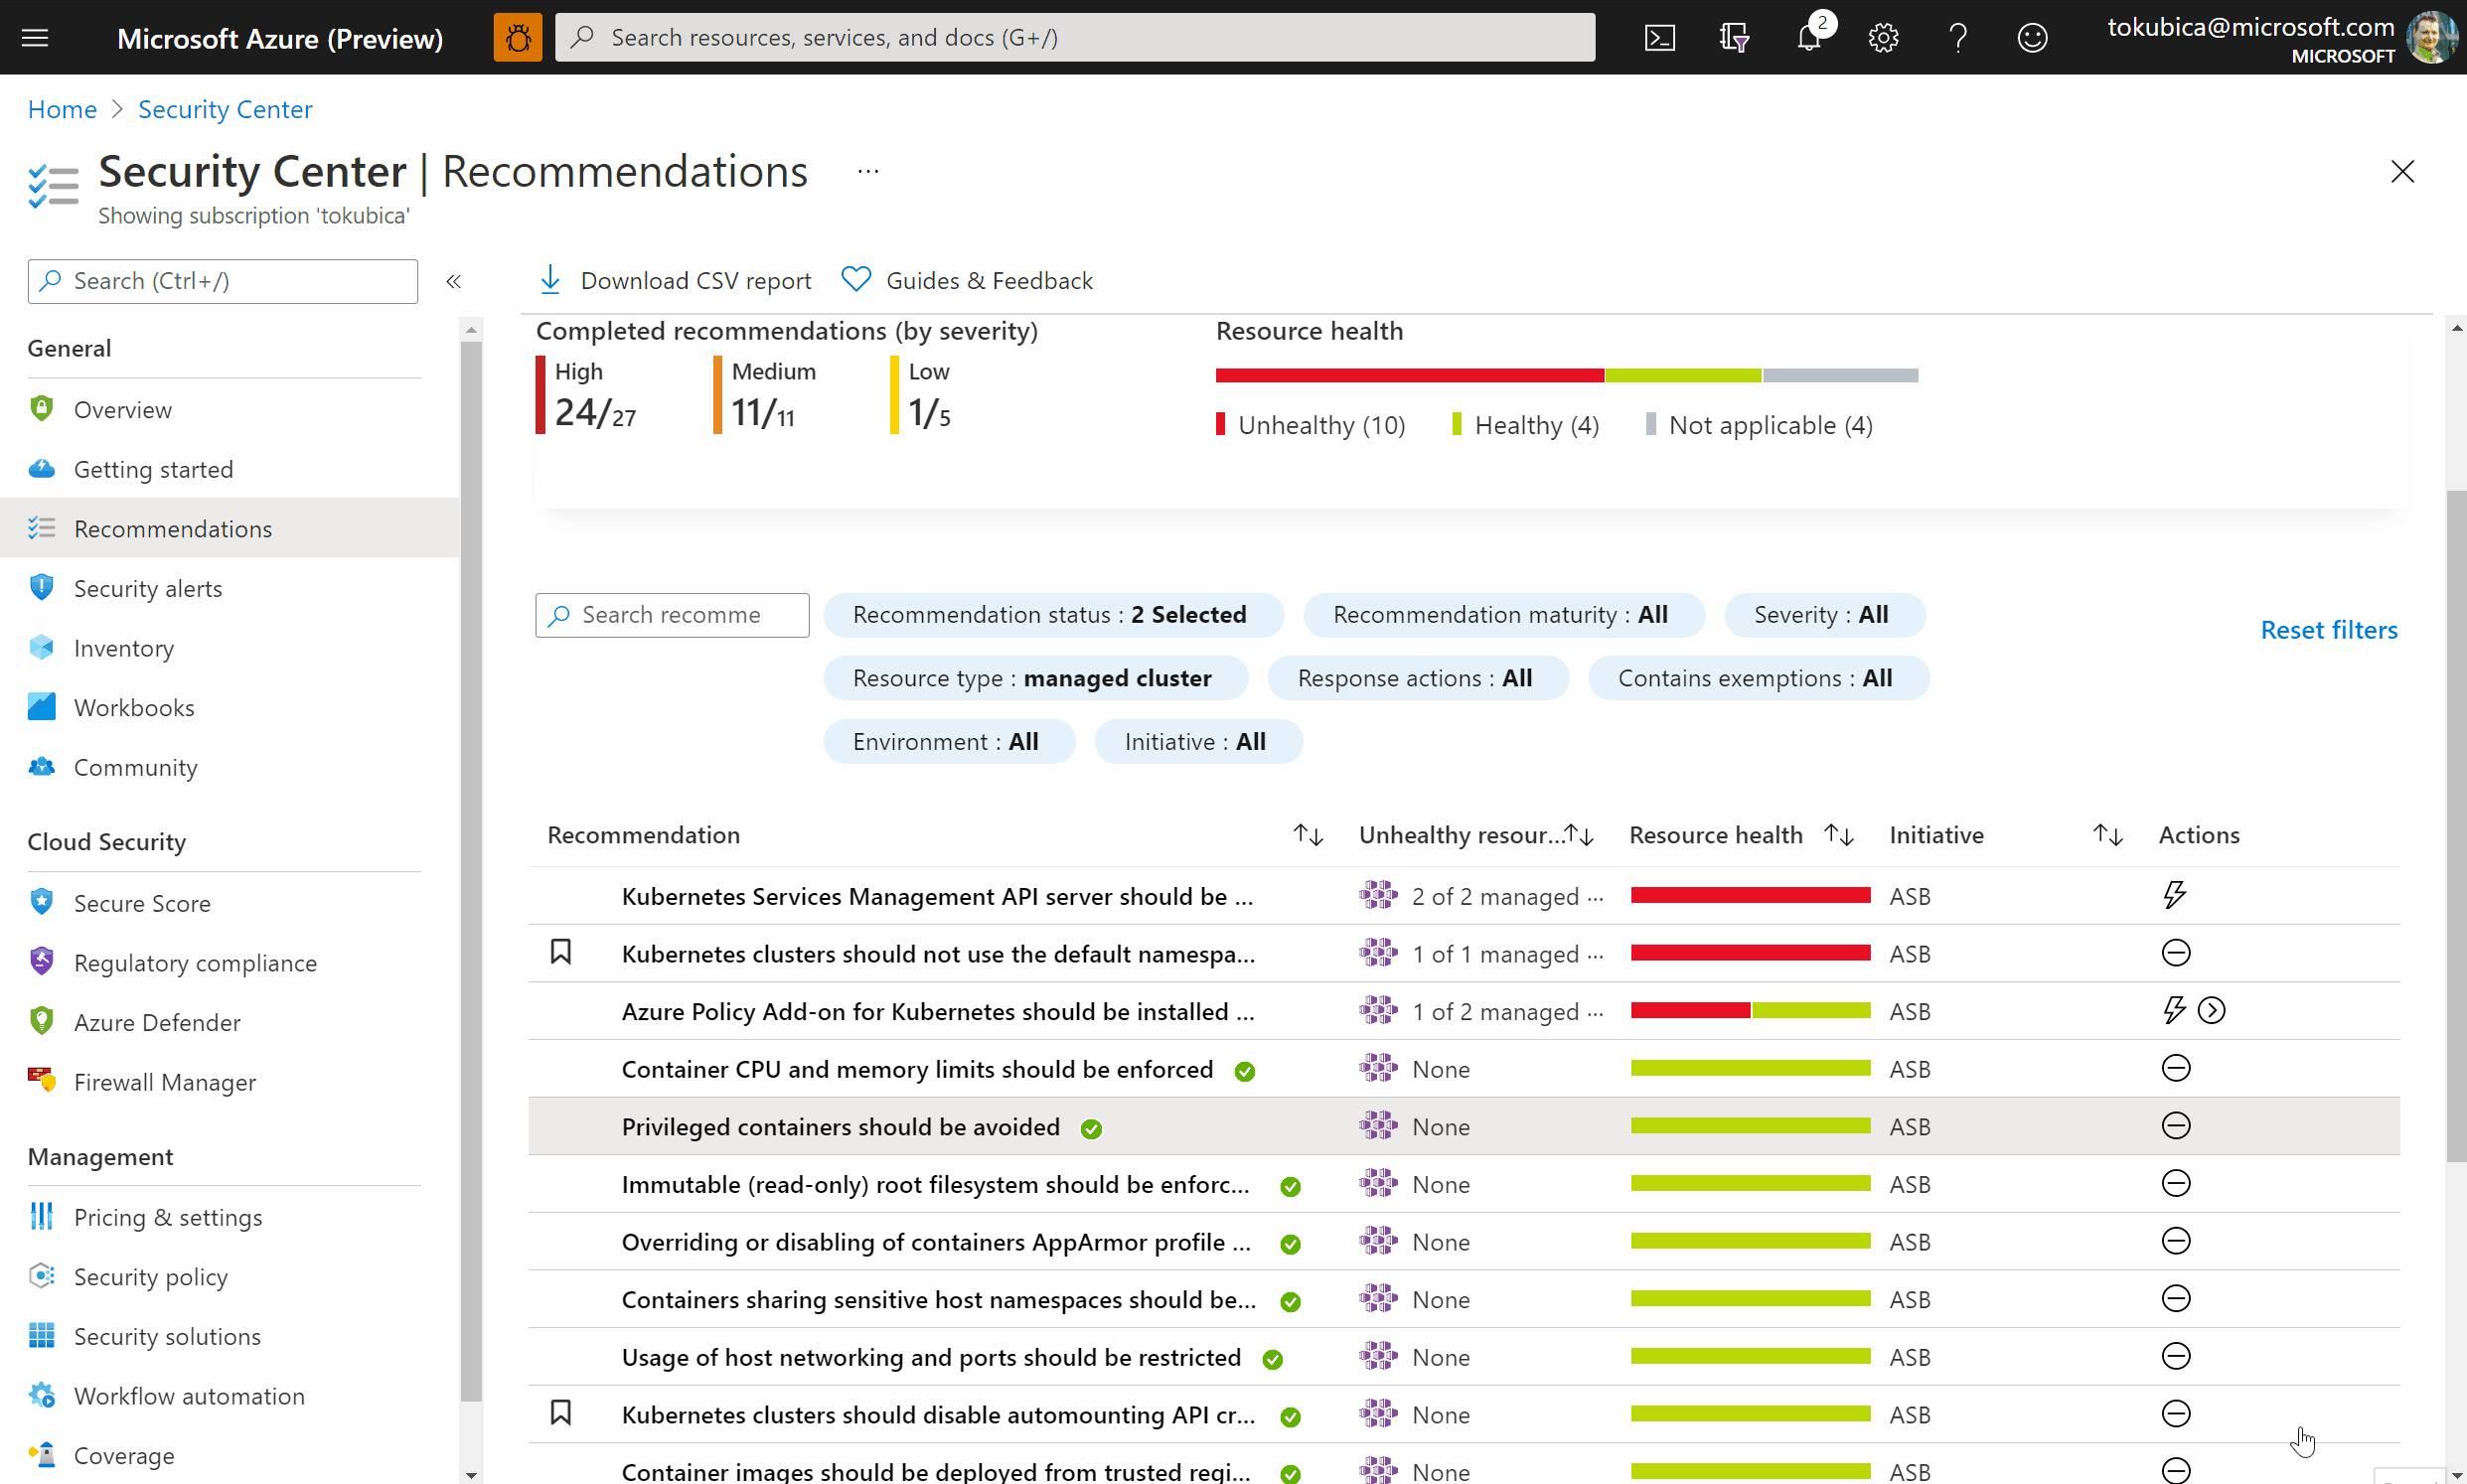Toggle bookmark on automounting API credentials row
Screen dimensions: 2467x1484
pyautogui.click(x=561, y=1413)
